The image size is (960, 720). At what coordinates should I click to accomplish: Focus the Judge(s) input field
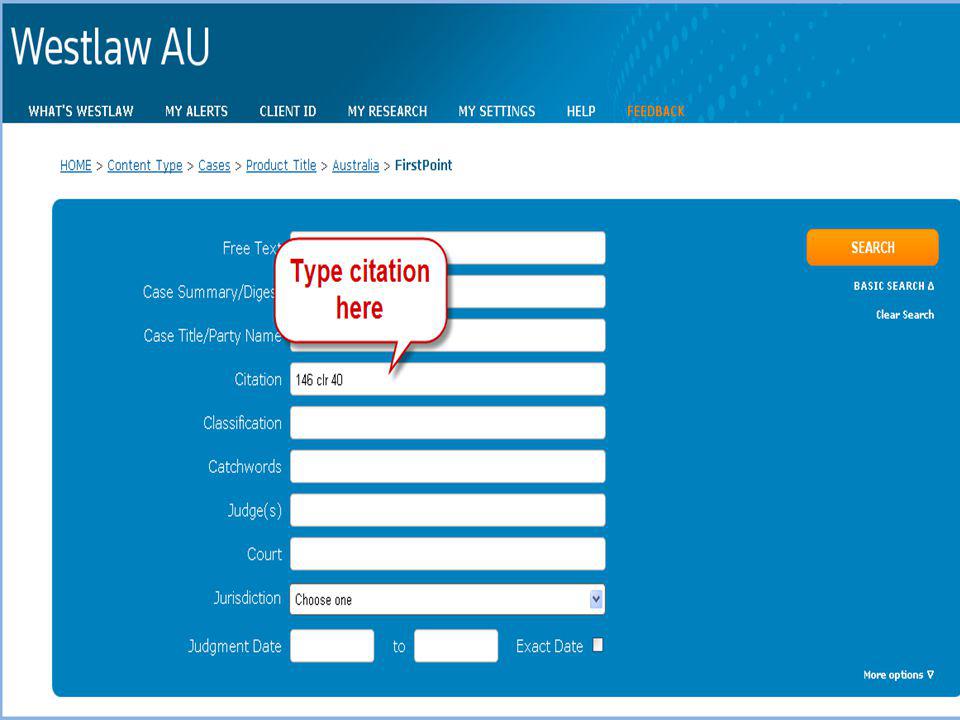pos(448,510)
